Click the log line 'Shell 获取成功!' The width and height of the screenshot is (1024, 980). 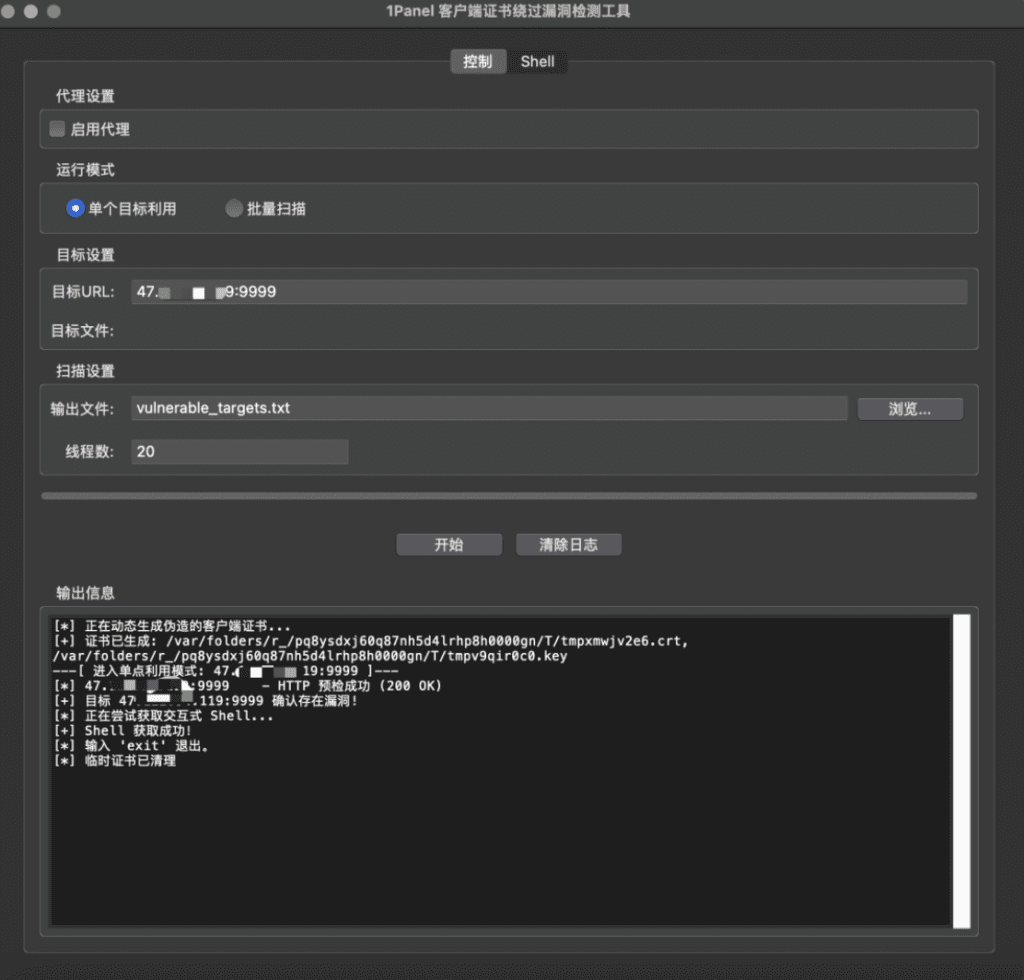coord(122,731)
